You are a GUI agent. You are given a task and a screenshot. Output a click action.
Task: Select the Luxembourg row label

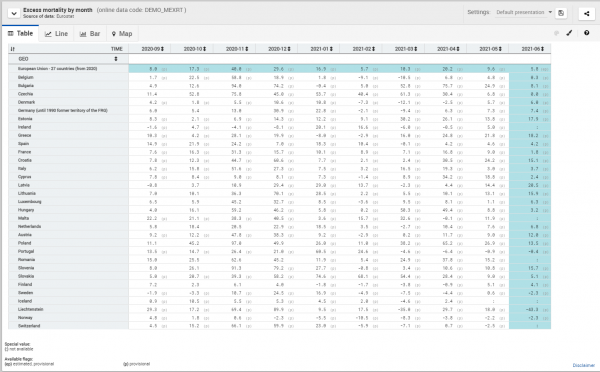click(29, 202)
